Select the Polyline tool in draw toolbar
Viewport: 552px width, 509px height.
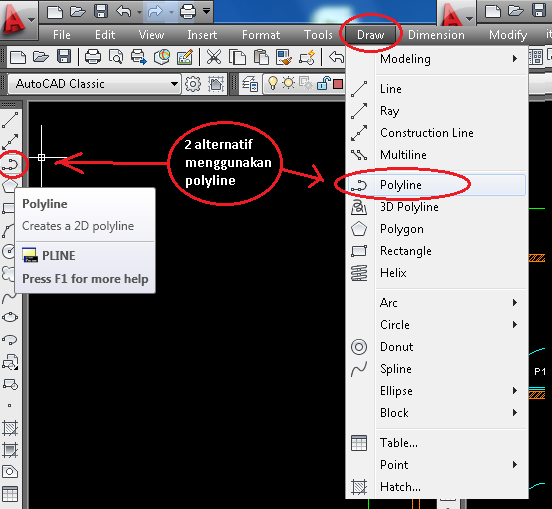[x=10, y=164]
